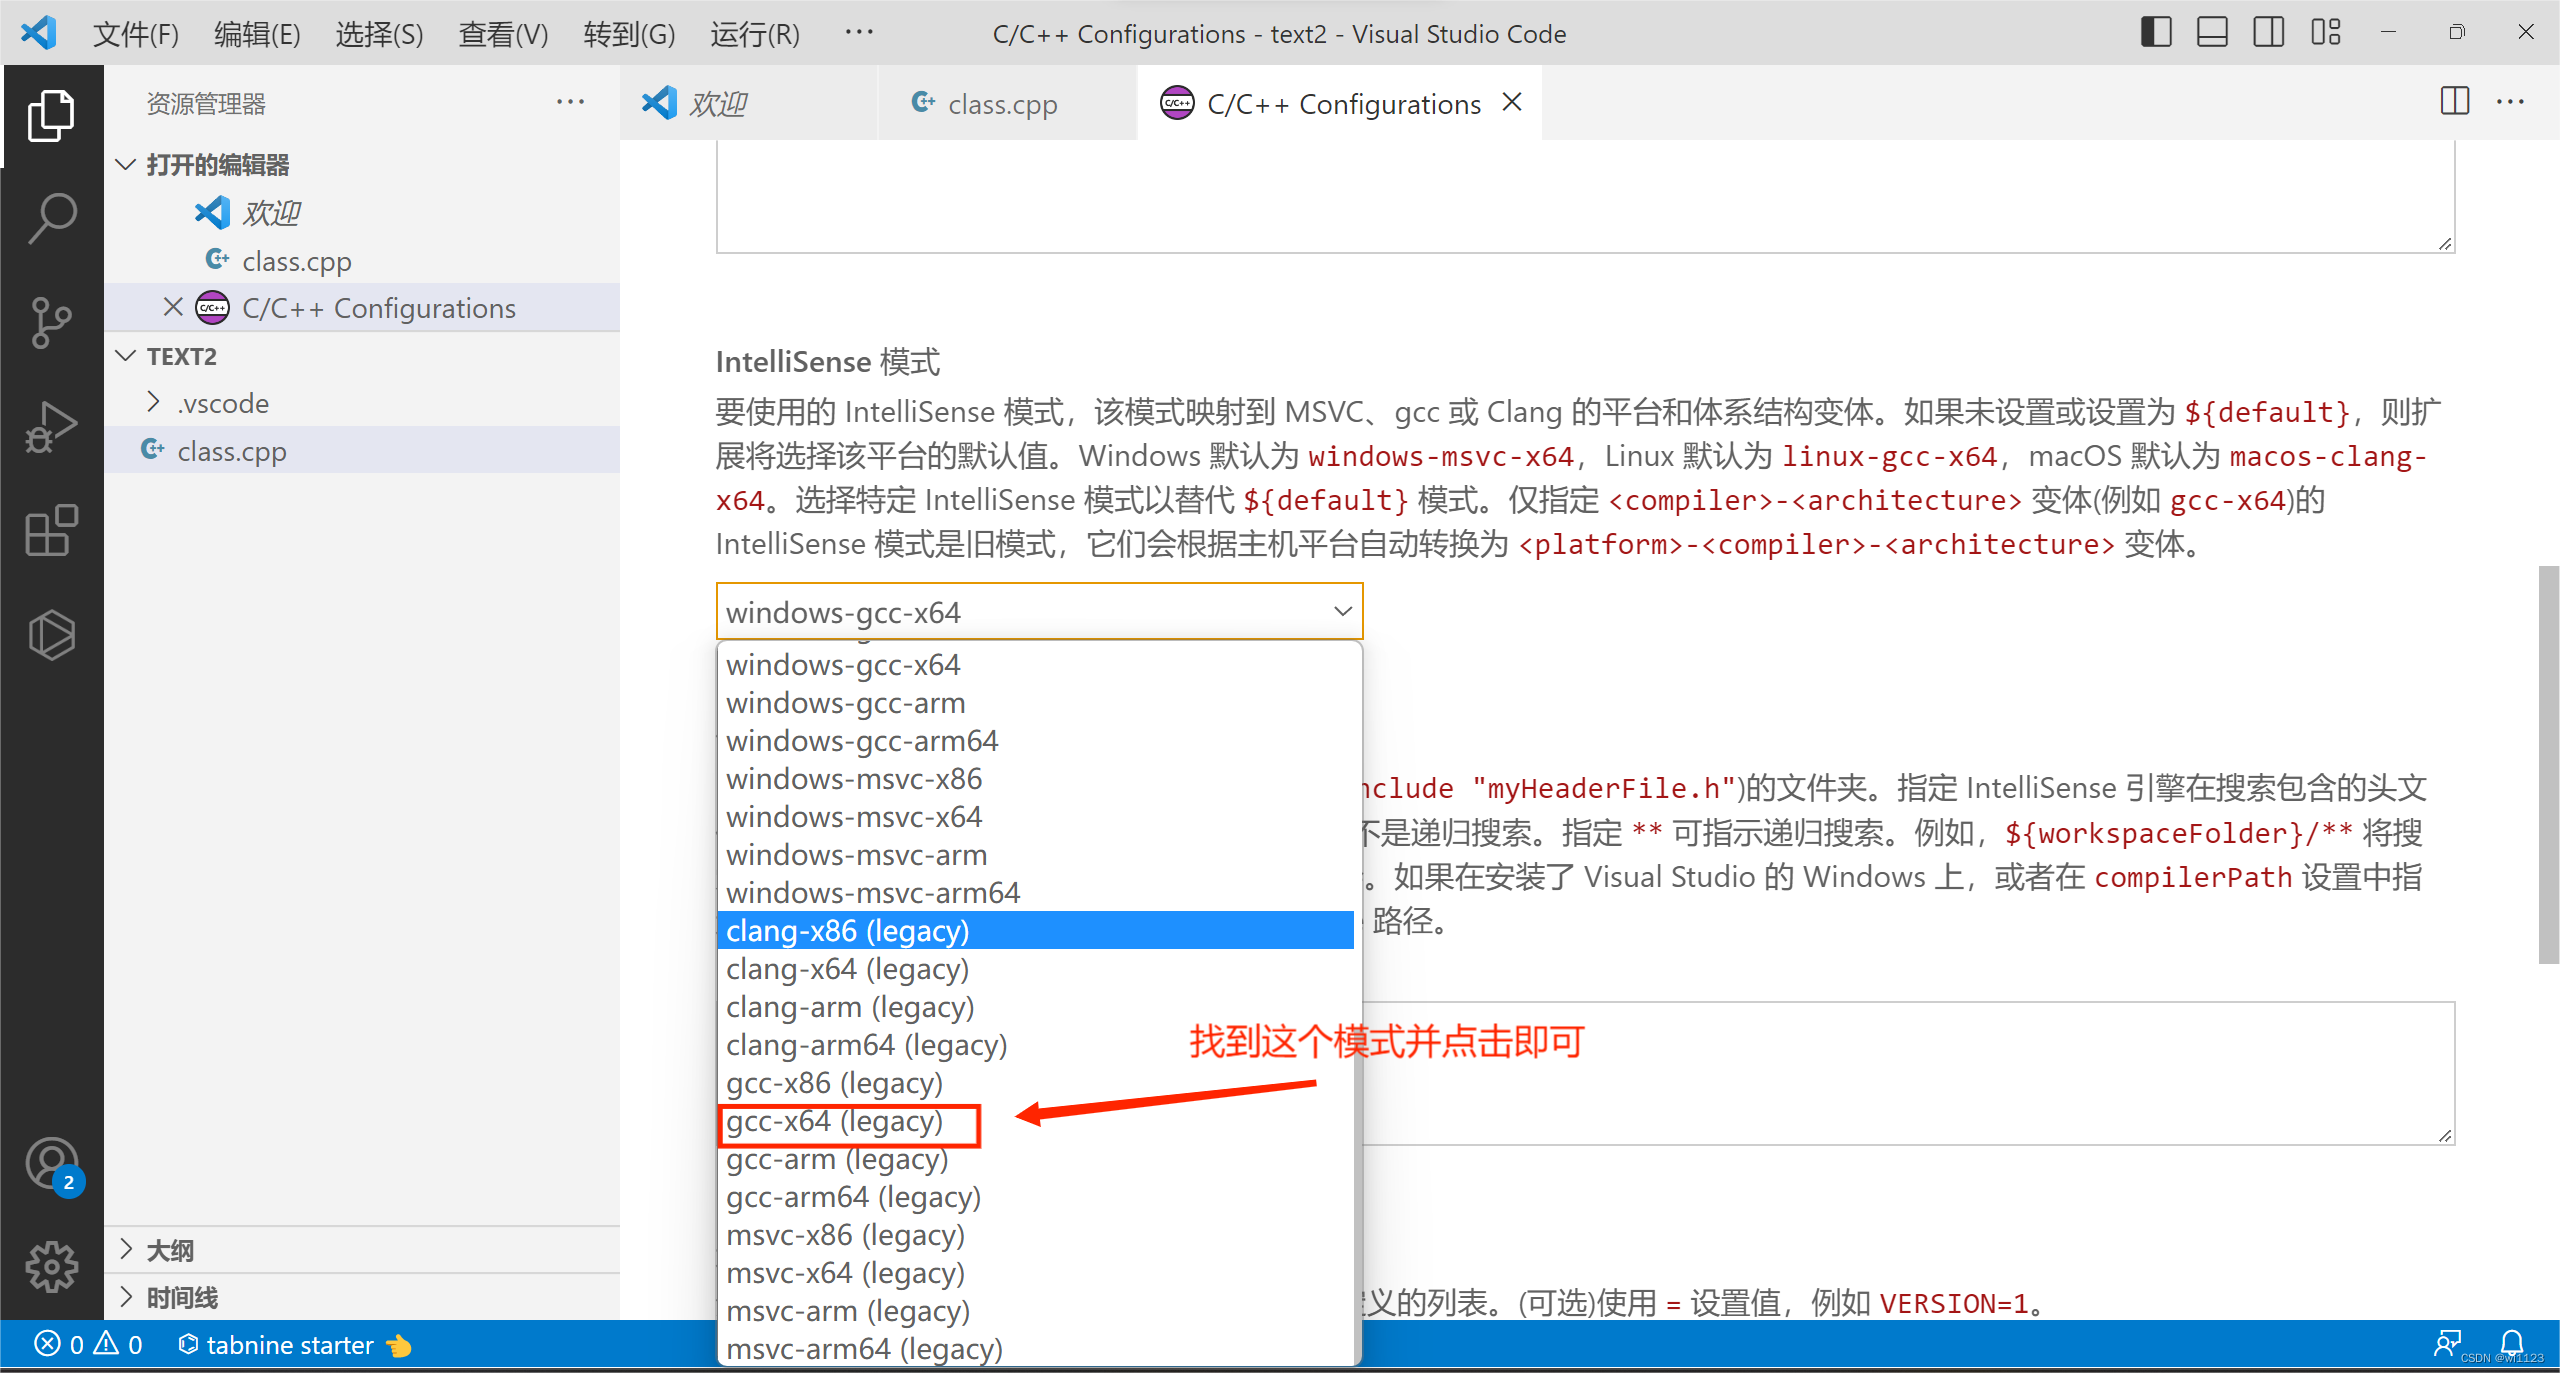This screenshot has height=1373, width=2560.
Task: Select windows-msvc-arm option
Action: 1036,854
